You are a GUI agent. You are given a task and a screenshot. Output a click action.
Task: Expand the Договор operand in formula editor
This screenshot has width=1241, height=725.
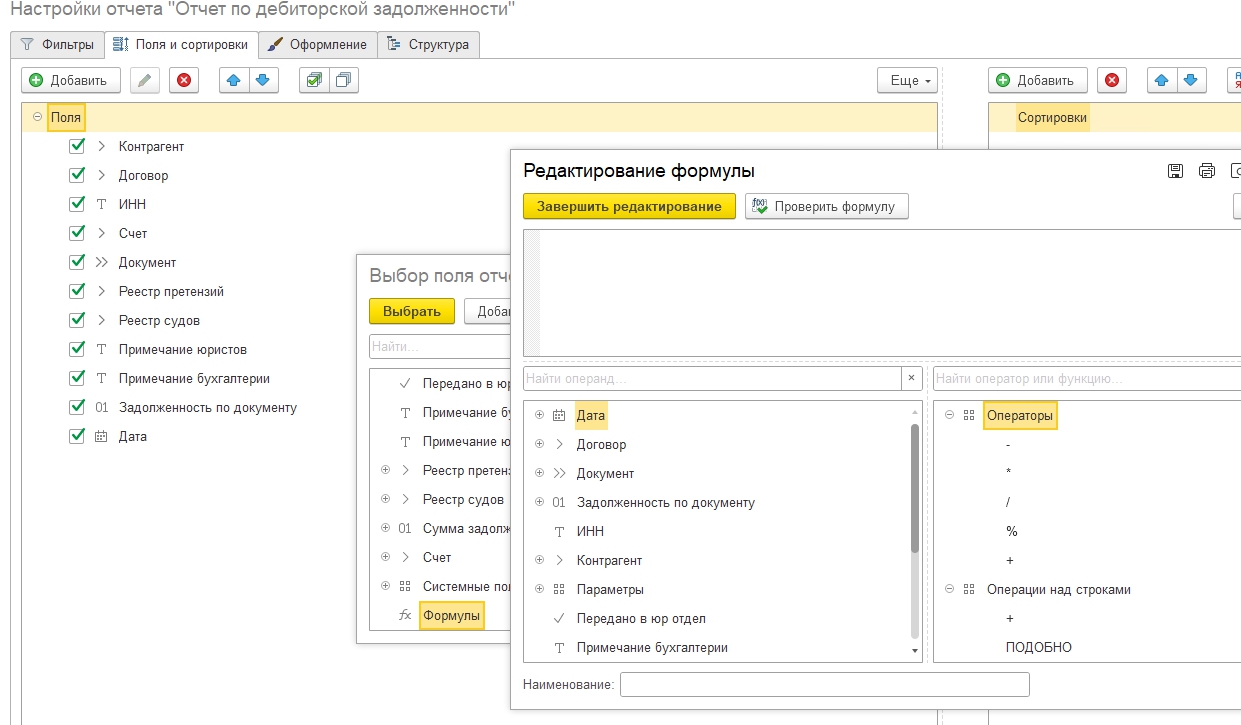click(x=540, y=444)
